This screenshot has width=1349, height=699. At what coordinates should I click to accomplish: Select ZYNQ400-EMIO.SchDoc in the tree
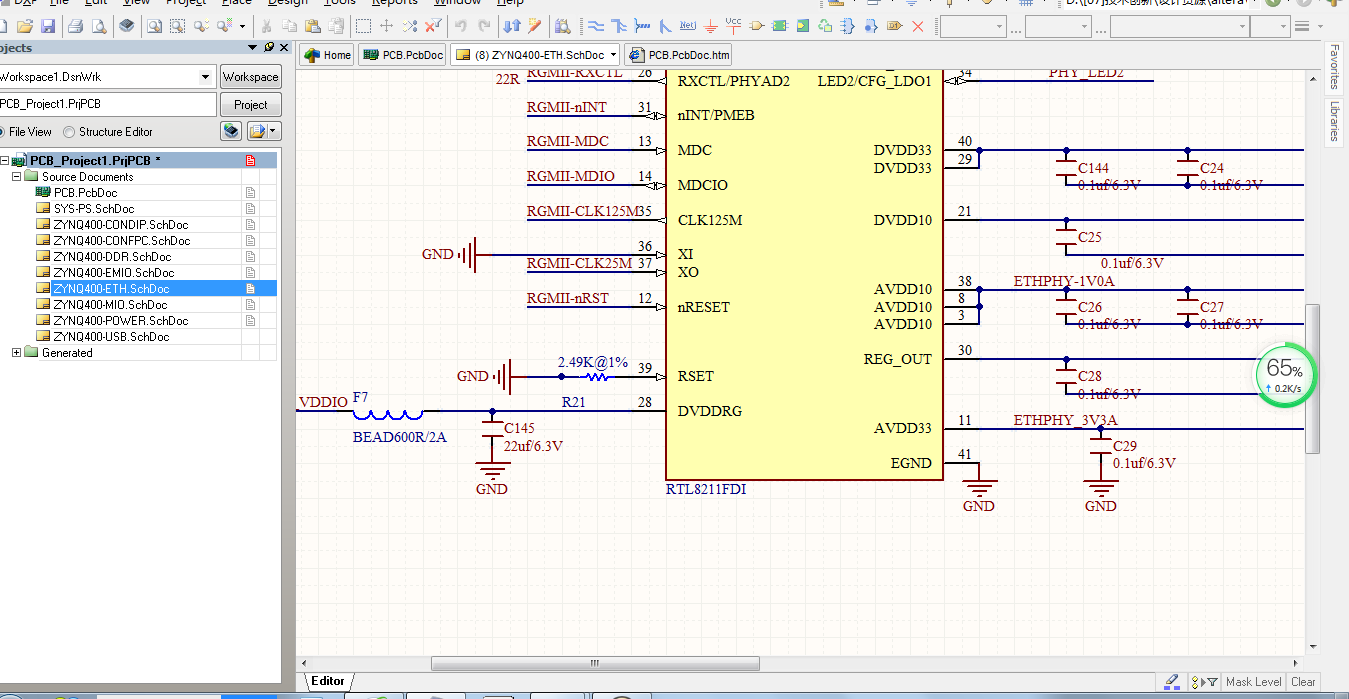113,272
